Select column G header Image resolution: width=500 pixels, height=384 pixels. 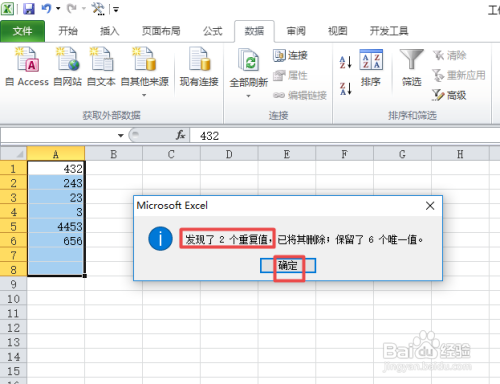[402, 154]
